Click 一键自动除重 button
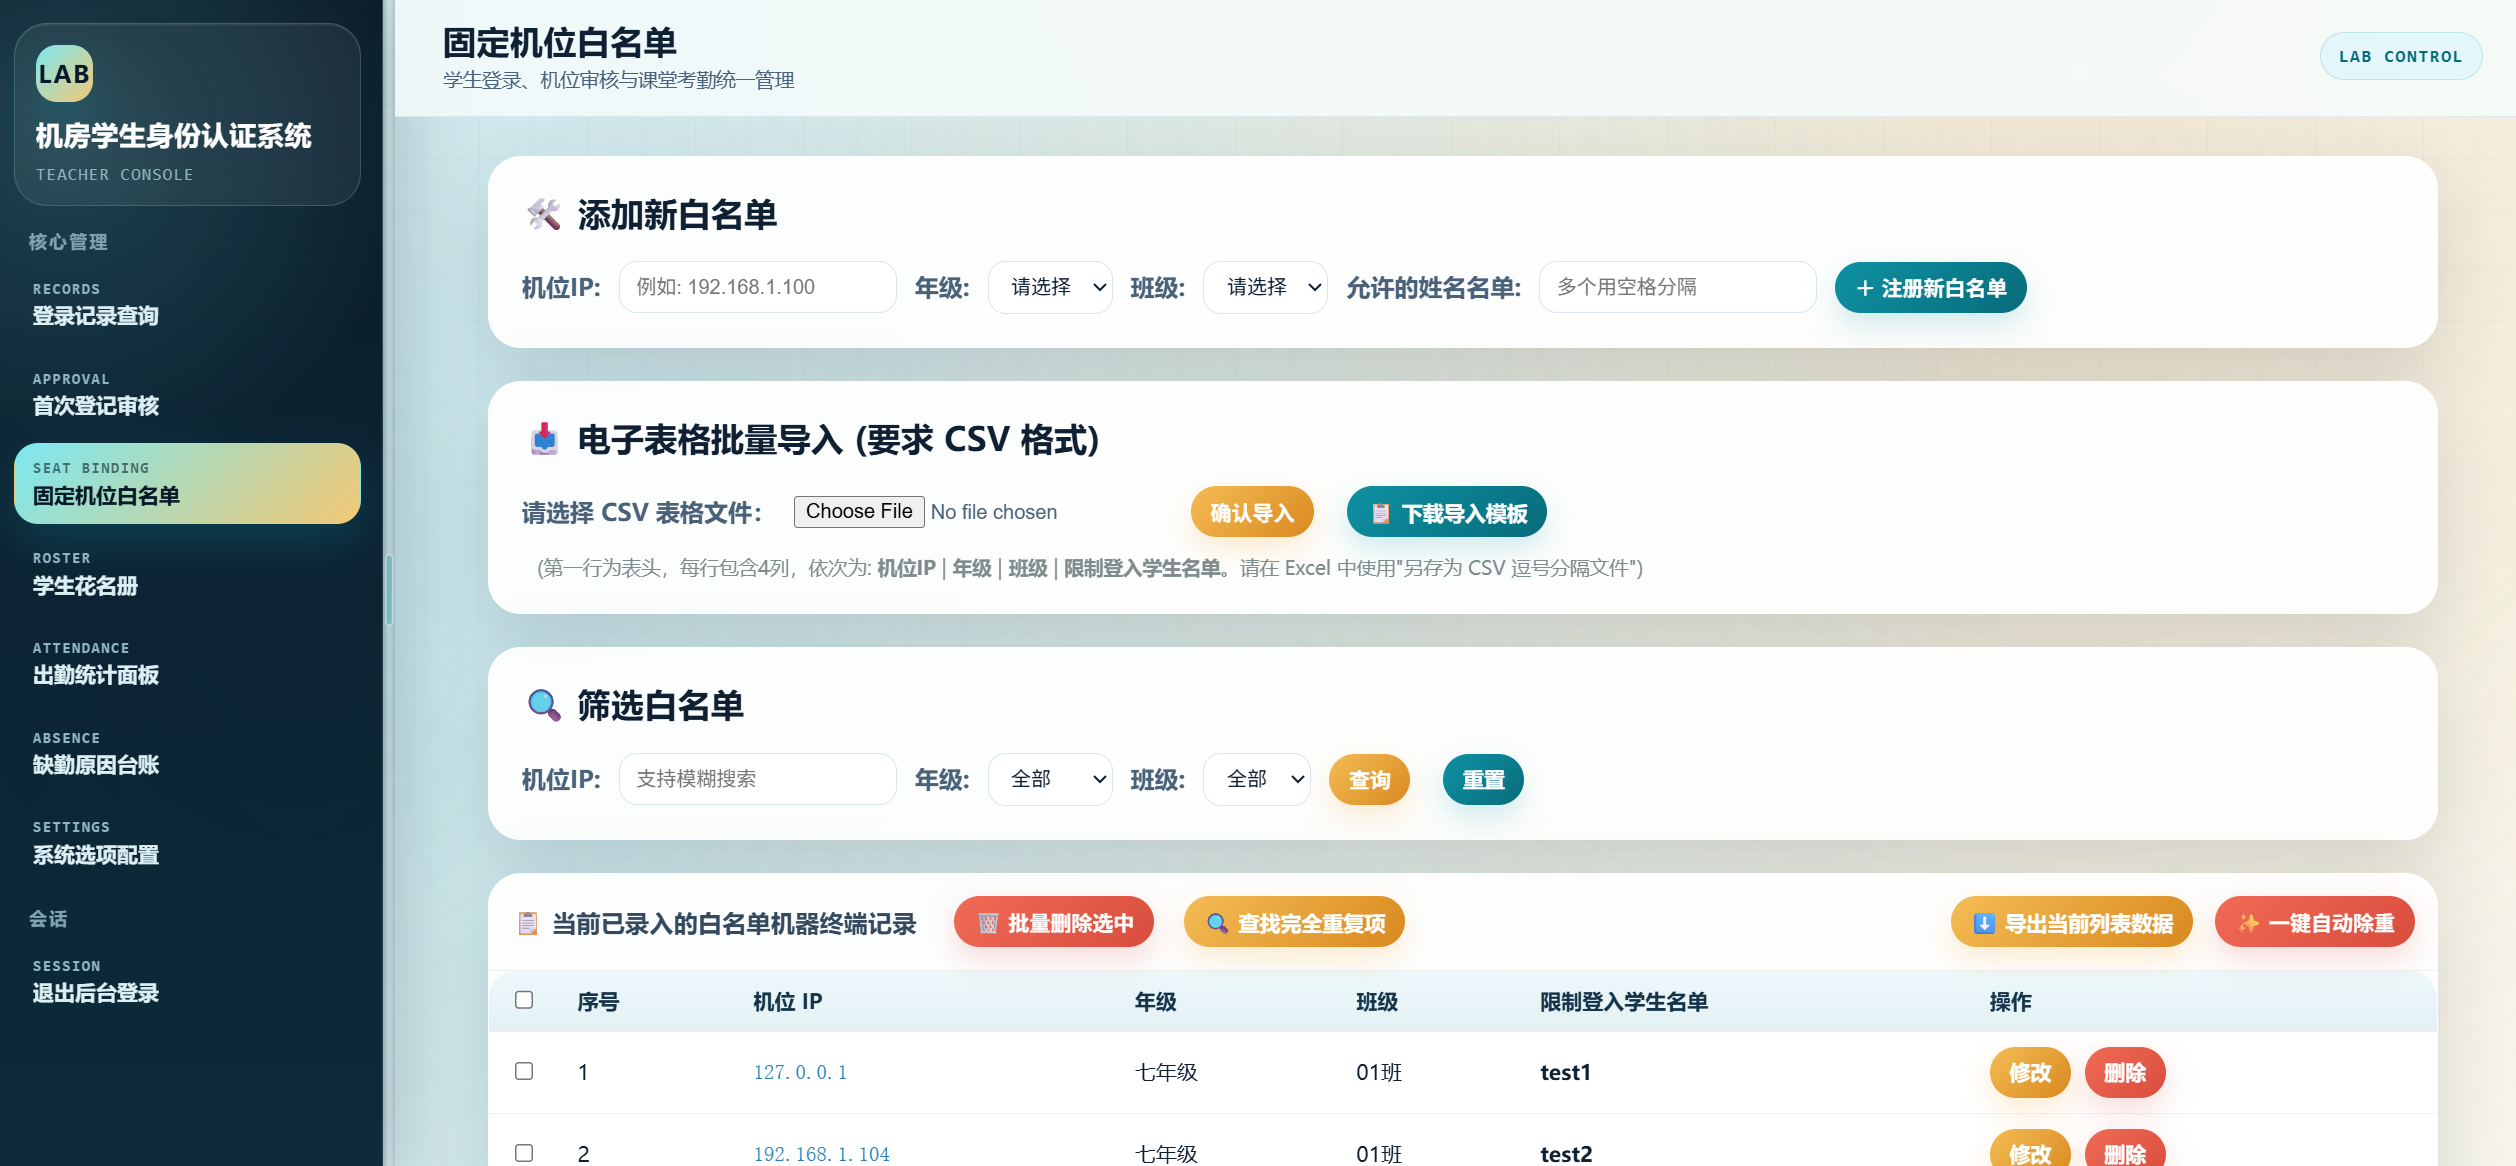The height and width of the screenshot is (1166, 2516). [2314, 922]
